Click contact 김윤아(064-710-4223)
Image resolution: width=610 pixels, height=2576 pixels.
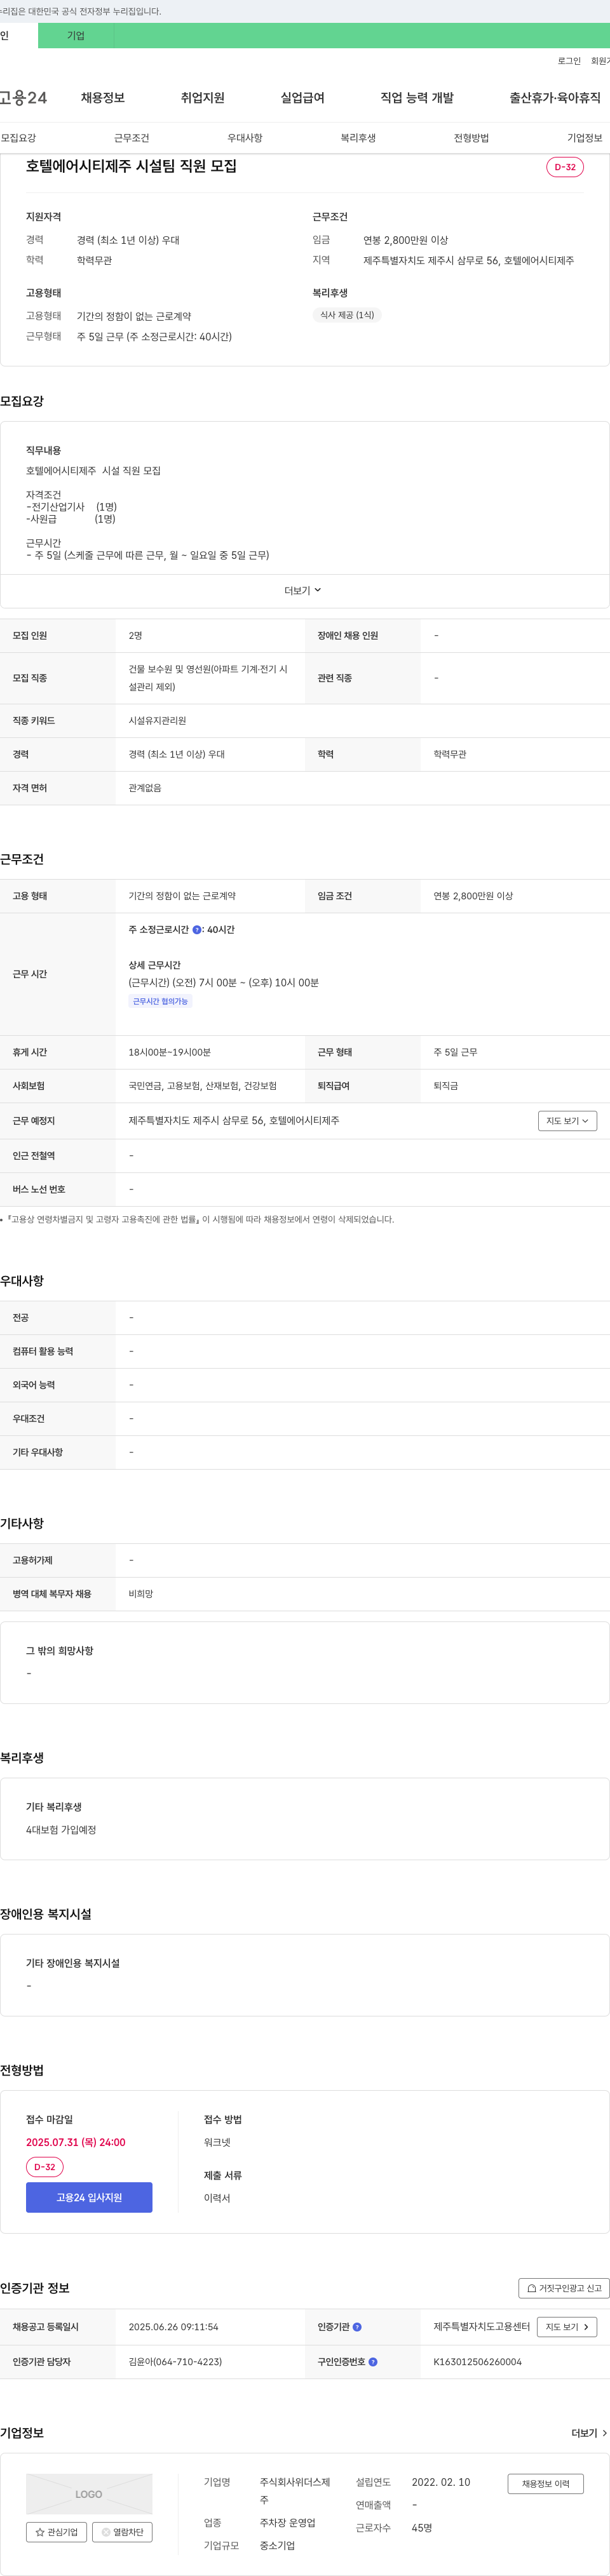click(x=175, y=2362)
